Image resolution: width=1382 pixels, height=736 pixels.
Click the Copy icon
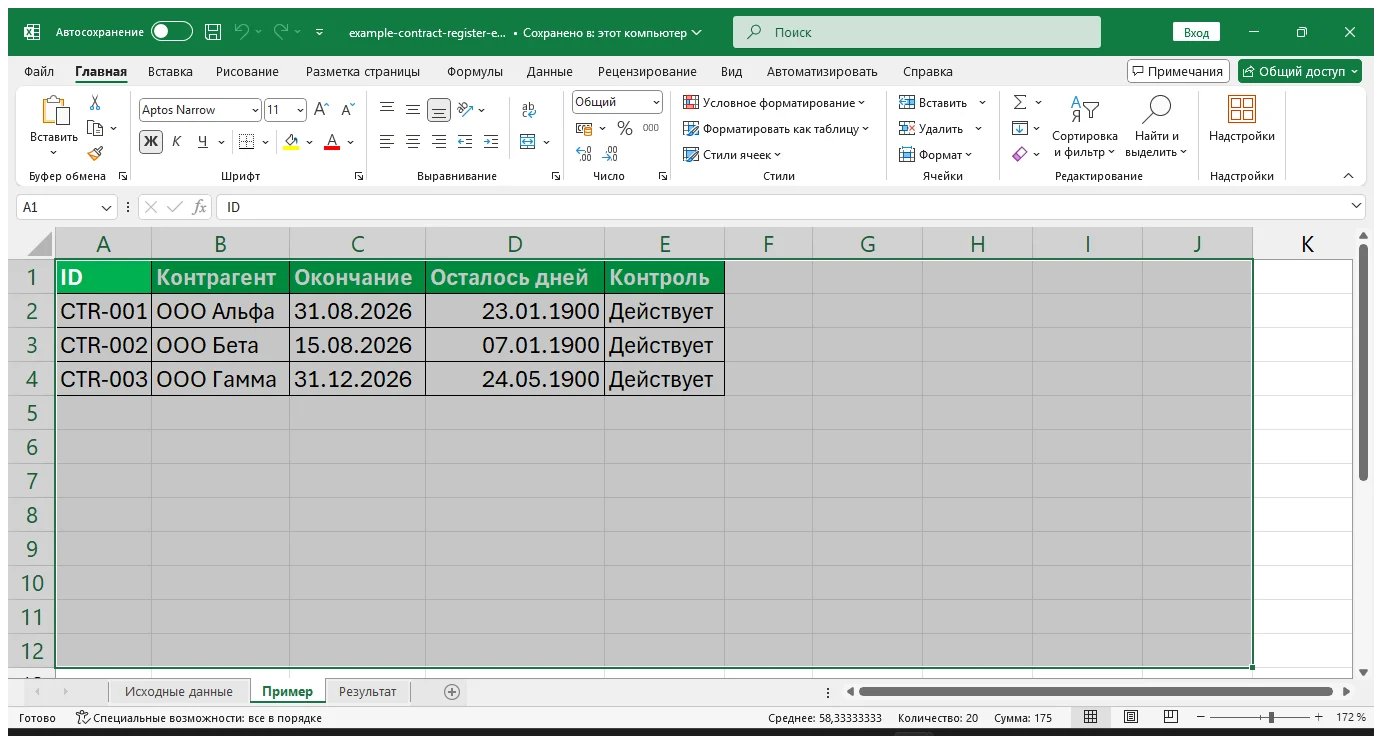click(96, 128)
